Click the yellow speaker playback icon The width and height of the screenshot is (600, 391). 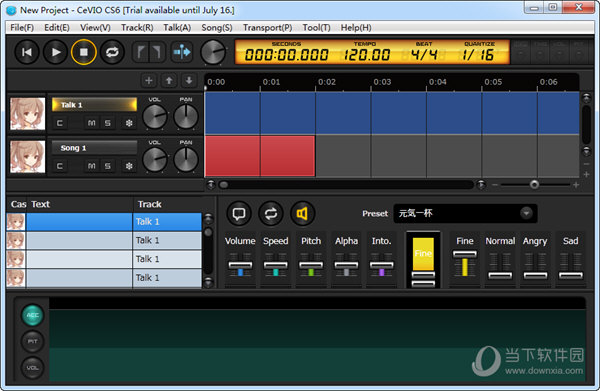coord(302,213)
